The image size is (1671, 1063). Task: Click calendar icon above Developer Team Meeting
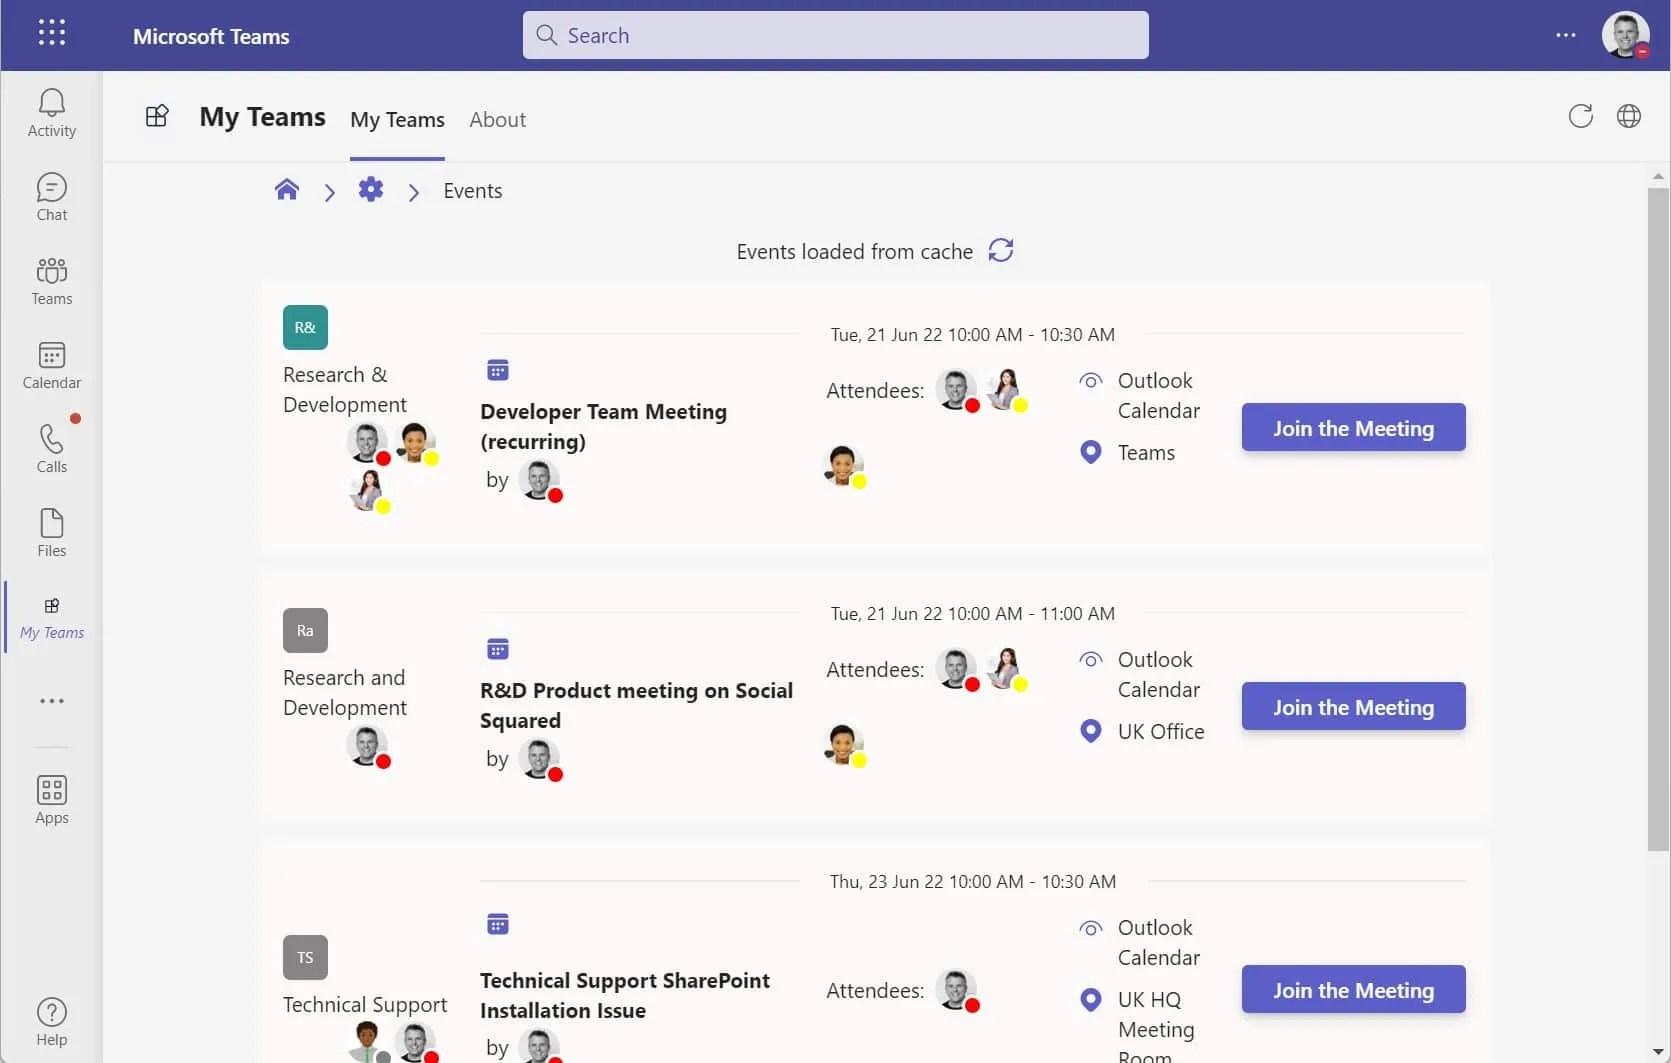click(498, 370)
